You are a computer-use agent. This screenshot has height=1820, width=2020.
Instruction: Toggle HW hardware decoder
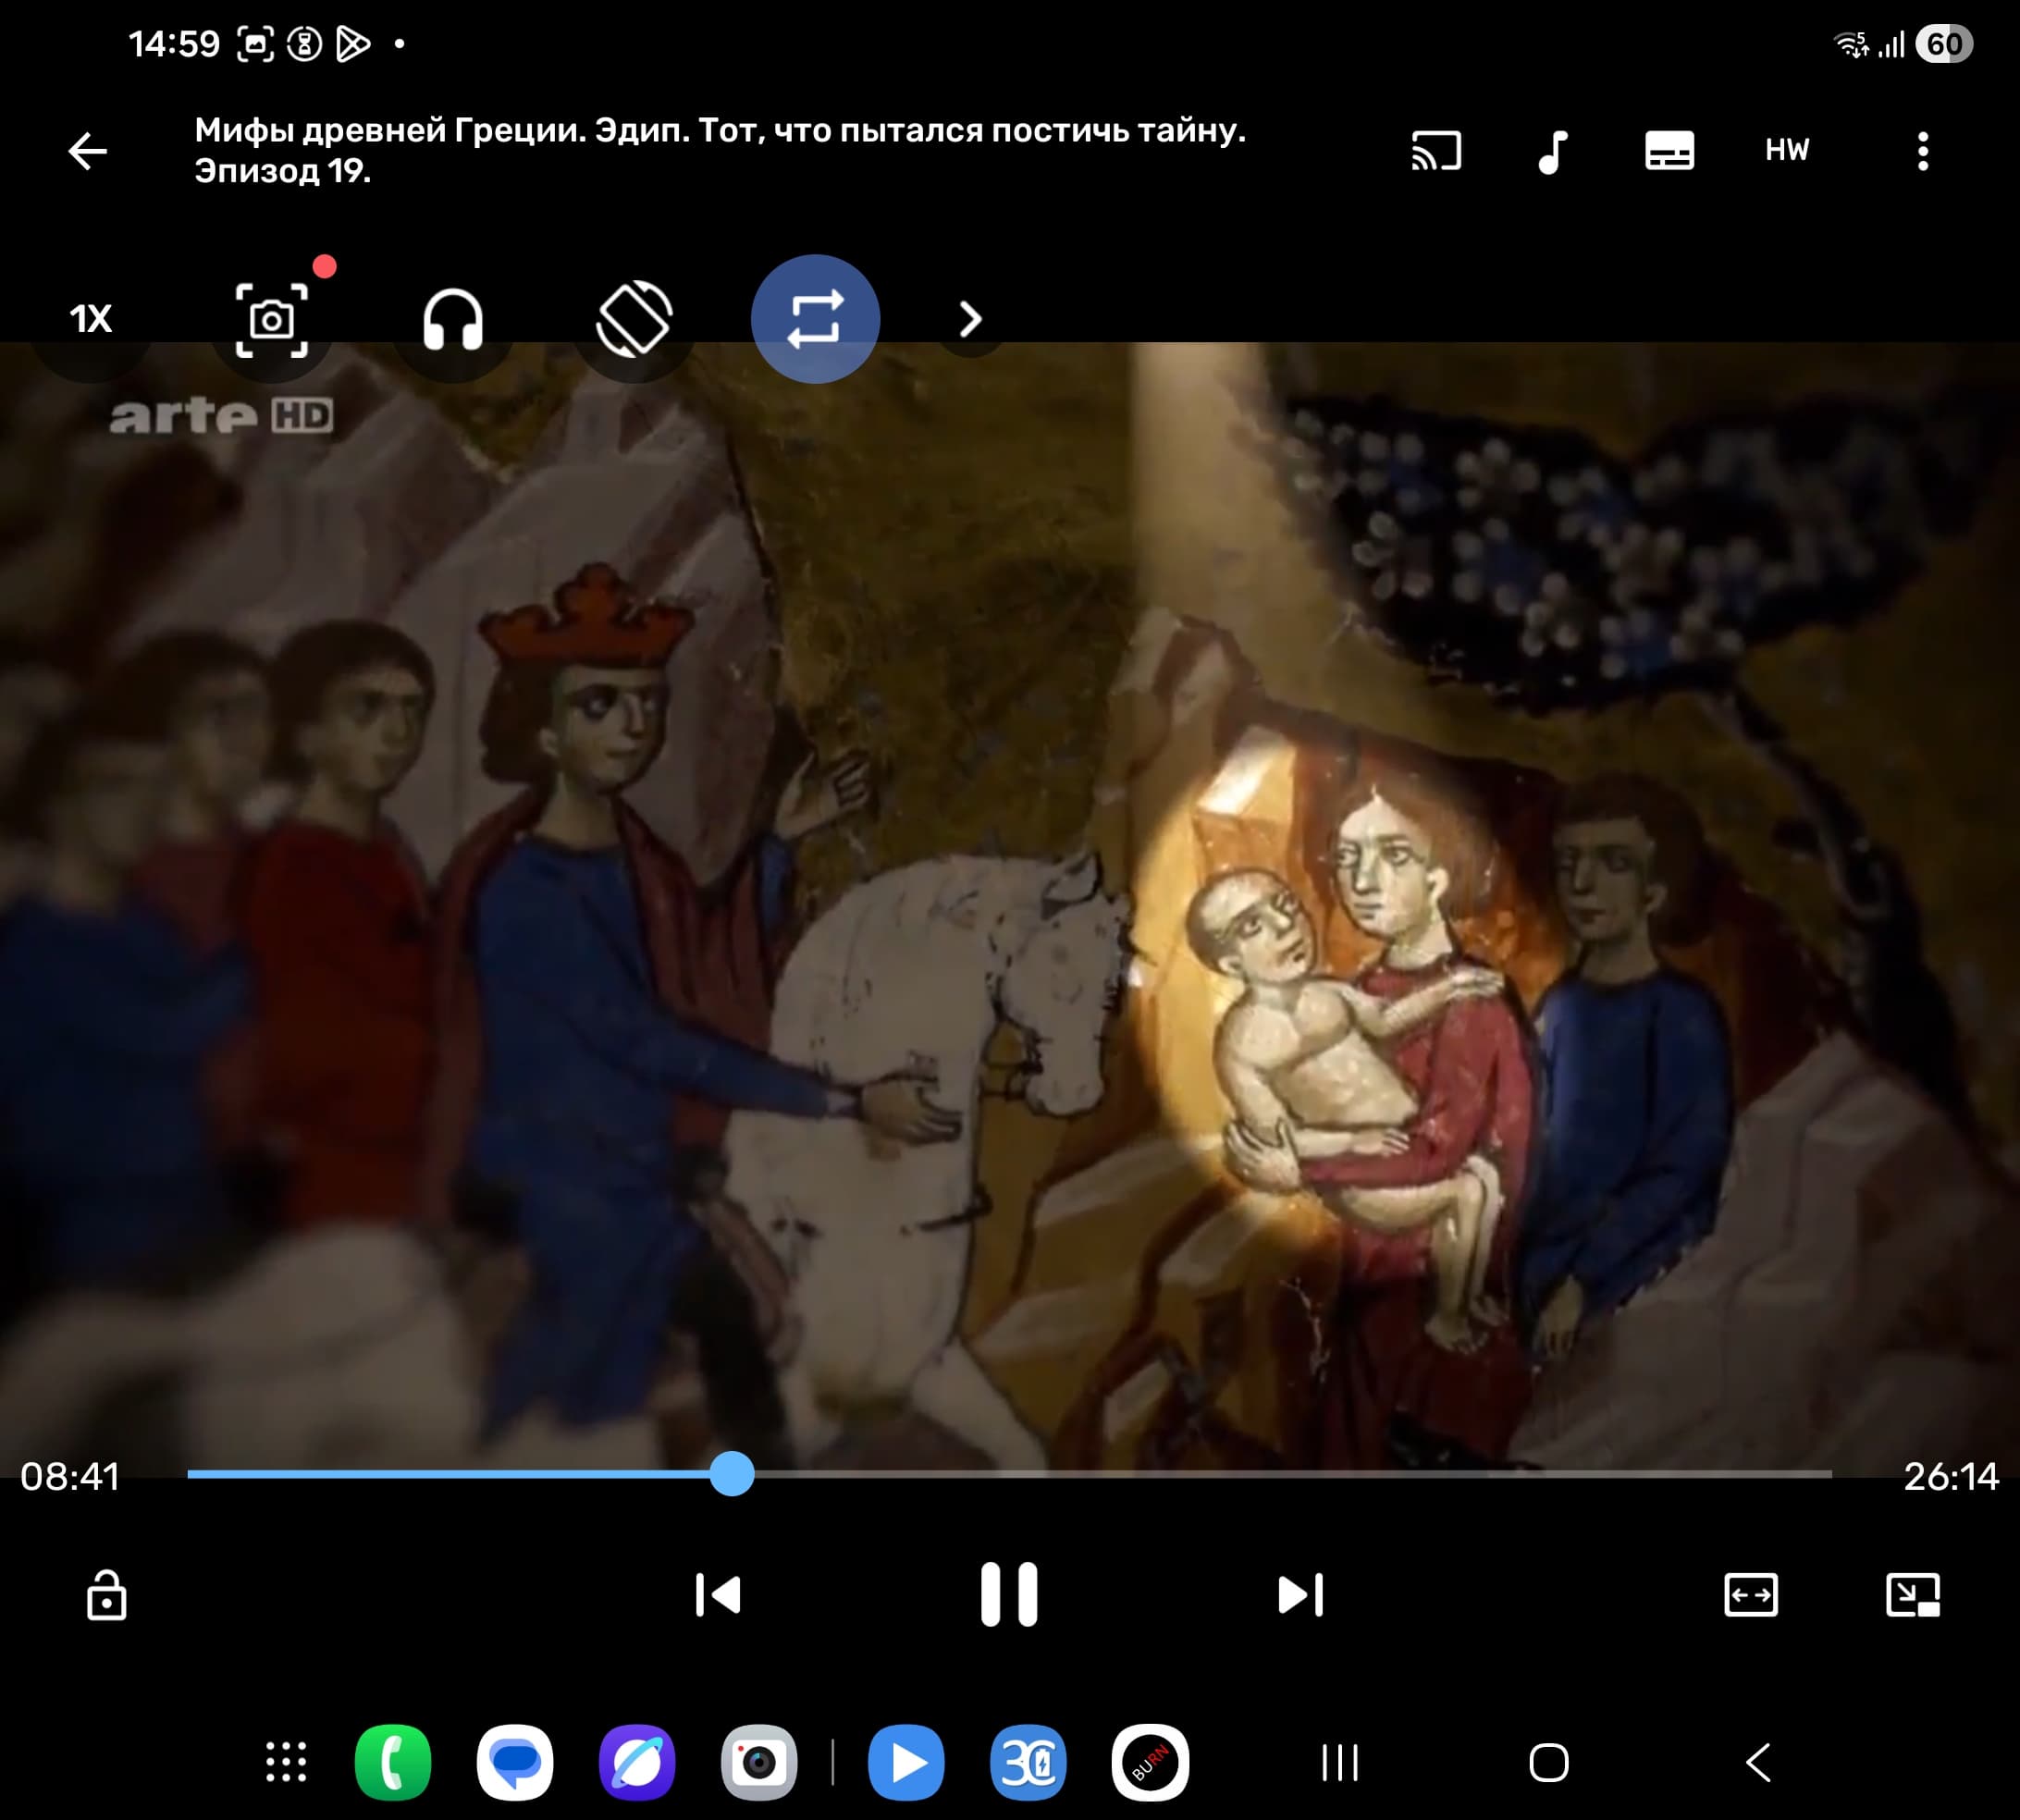[x=1787, y=151]
